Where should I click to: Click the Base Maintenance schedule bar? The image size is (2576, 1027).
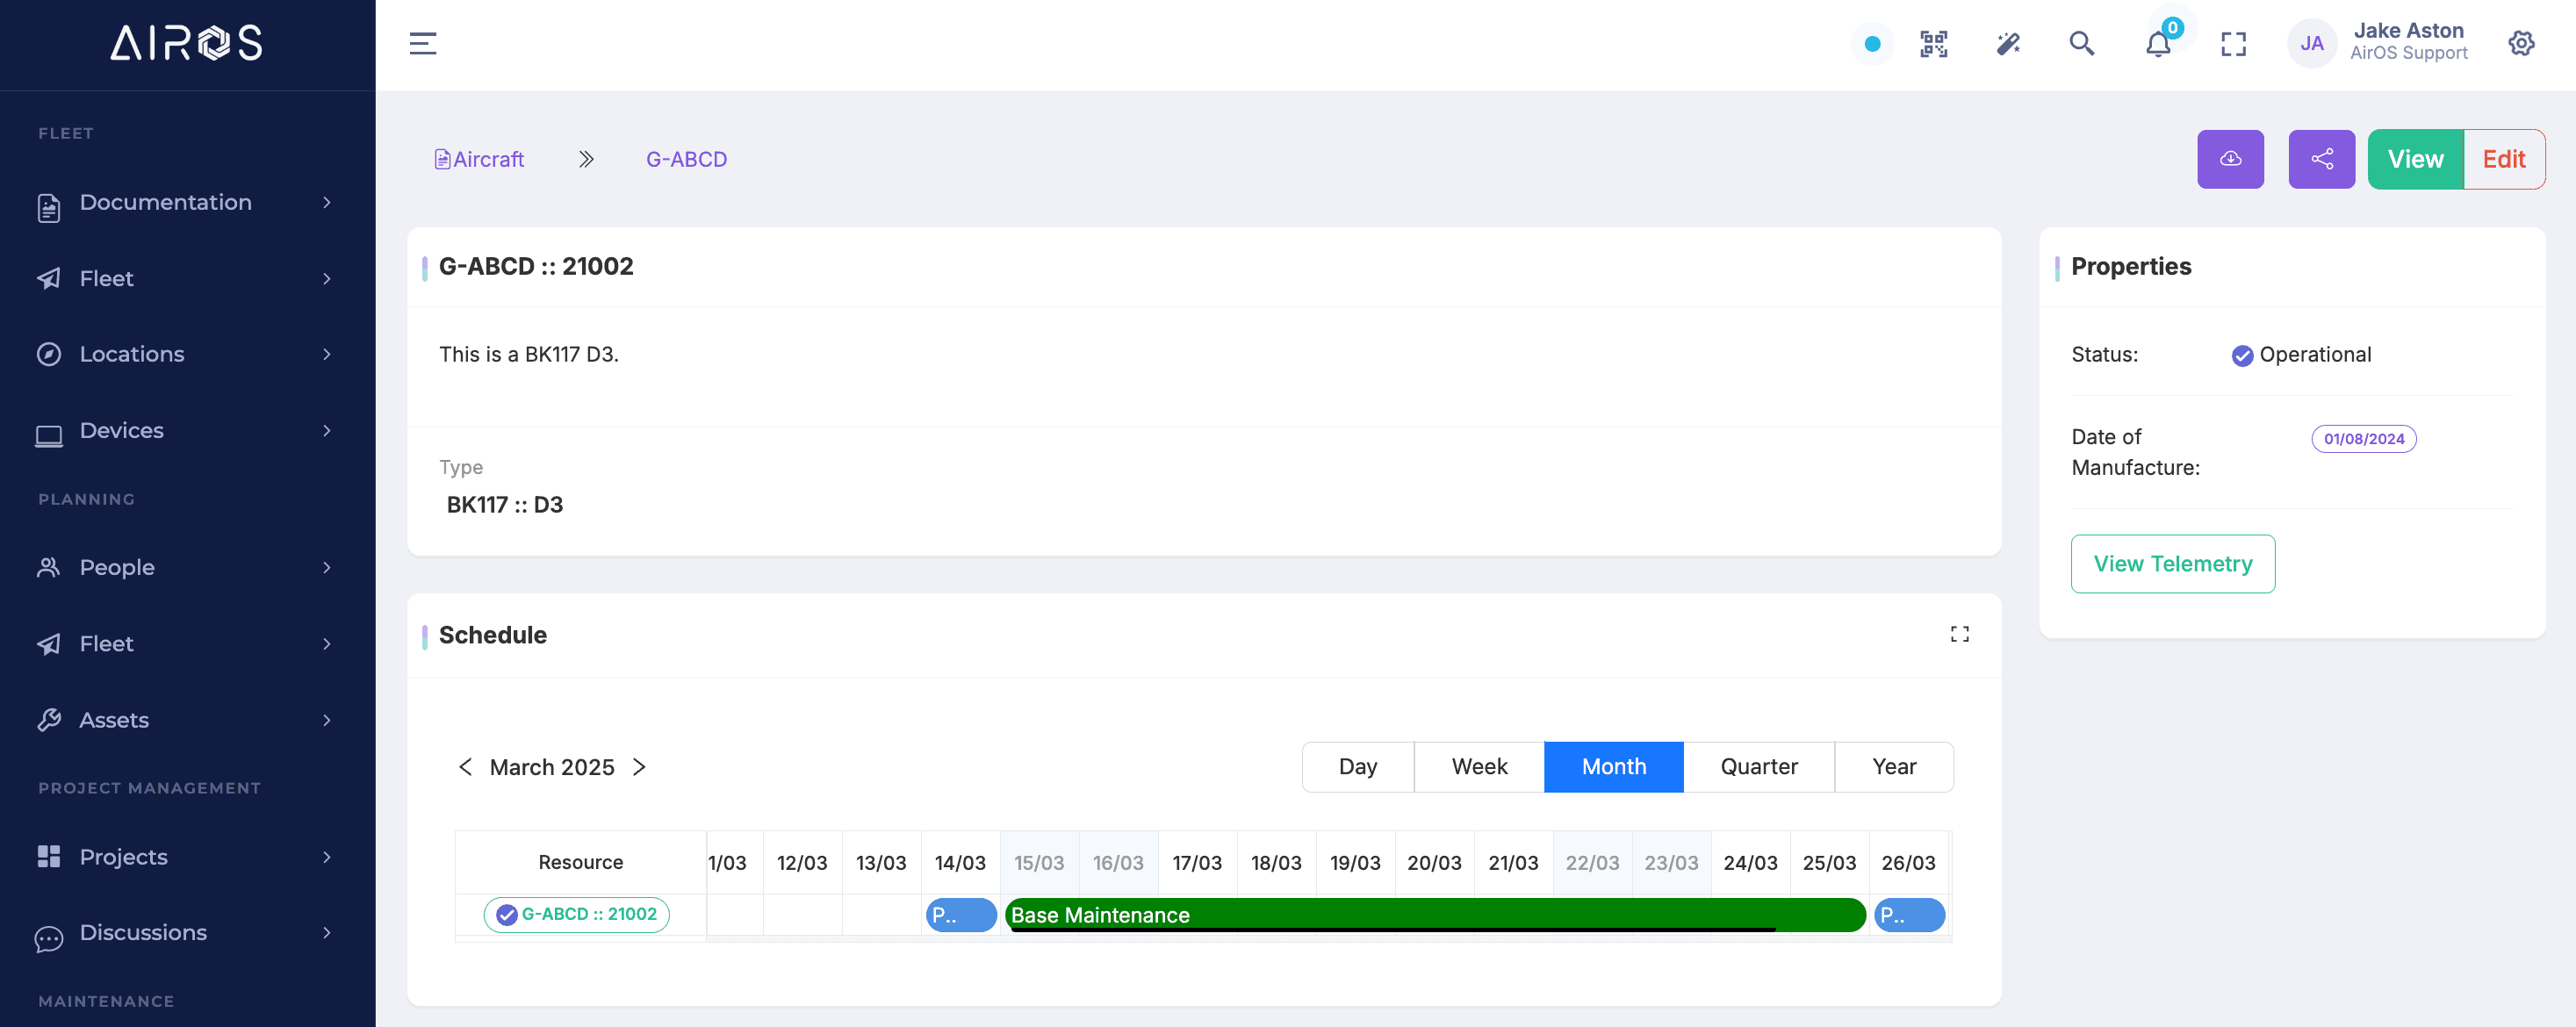(1434, 915)
